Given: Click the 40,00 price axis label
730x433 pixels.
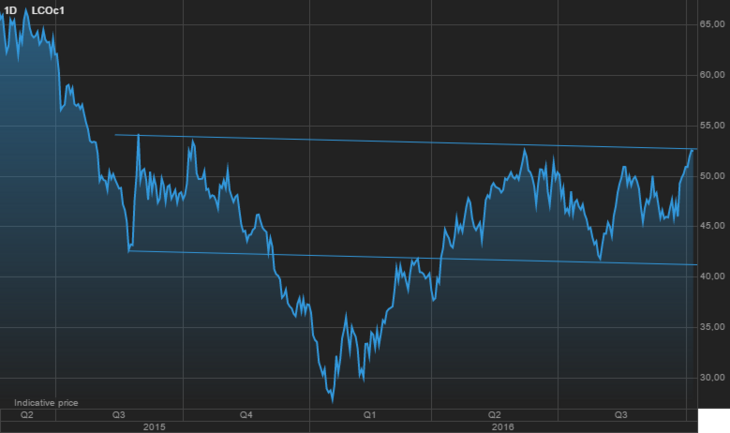Looking at the screenshot, I should 712,277.
